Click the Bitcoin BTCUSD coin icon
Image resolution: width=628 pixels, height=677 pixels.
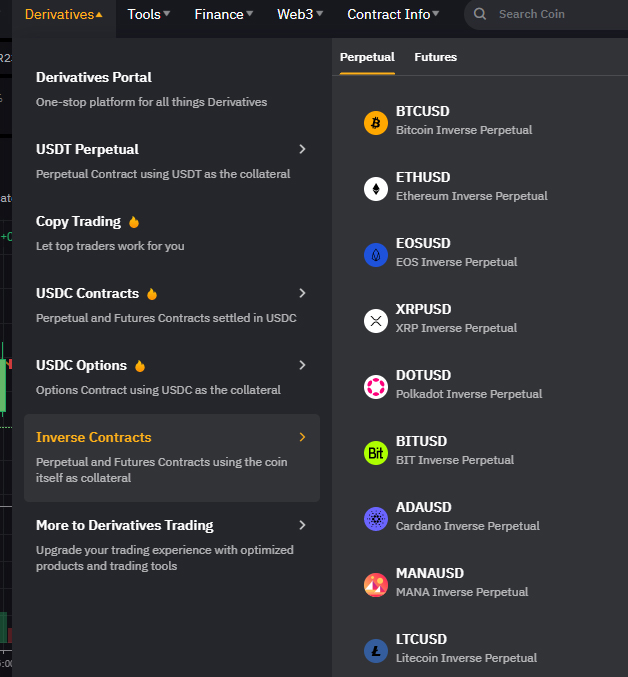[x=376, y=123]
